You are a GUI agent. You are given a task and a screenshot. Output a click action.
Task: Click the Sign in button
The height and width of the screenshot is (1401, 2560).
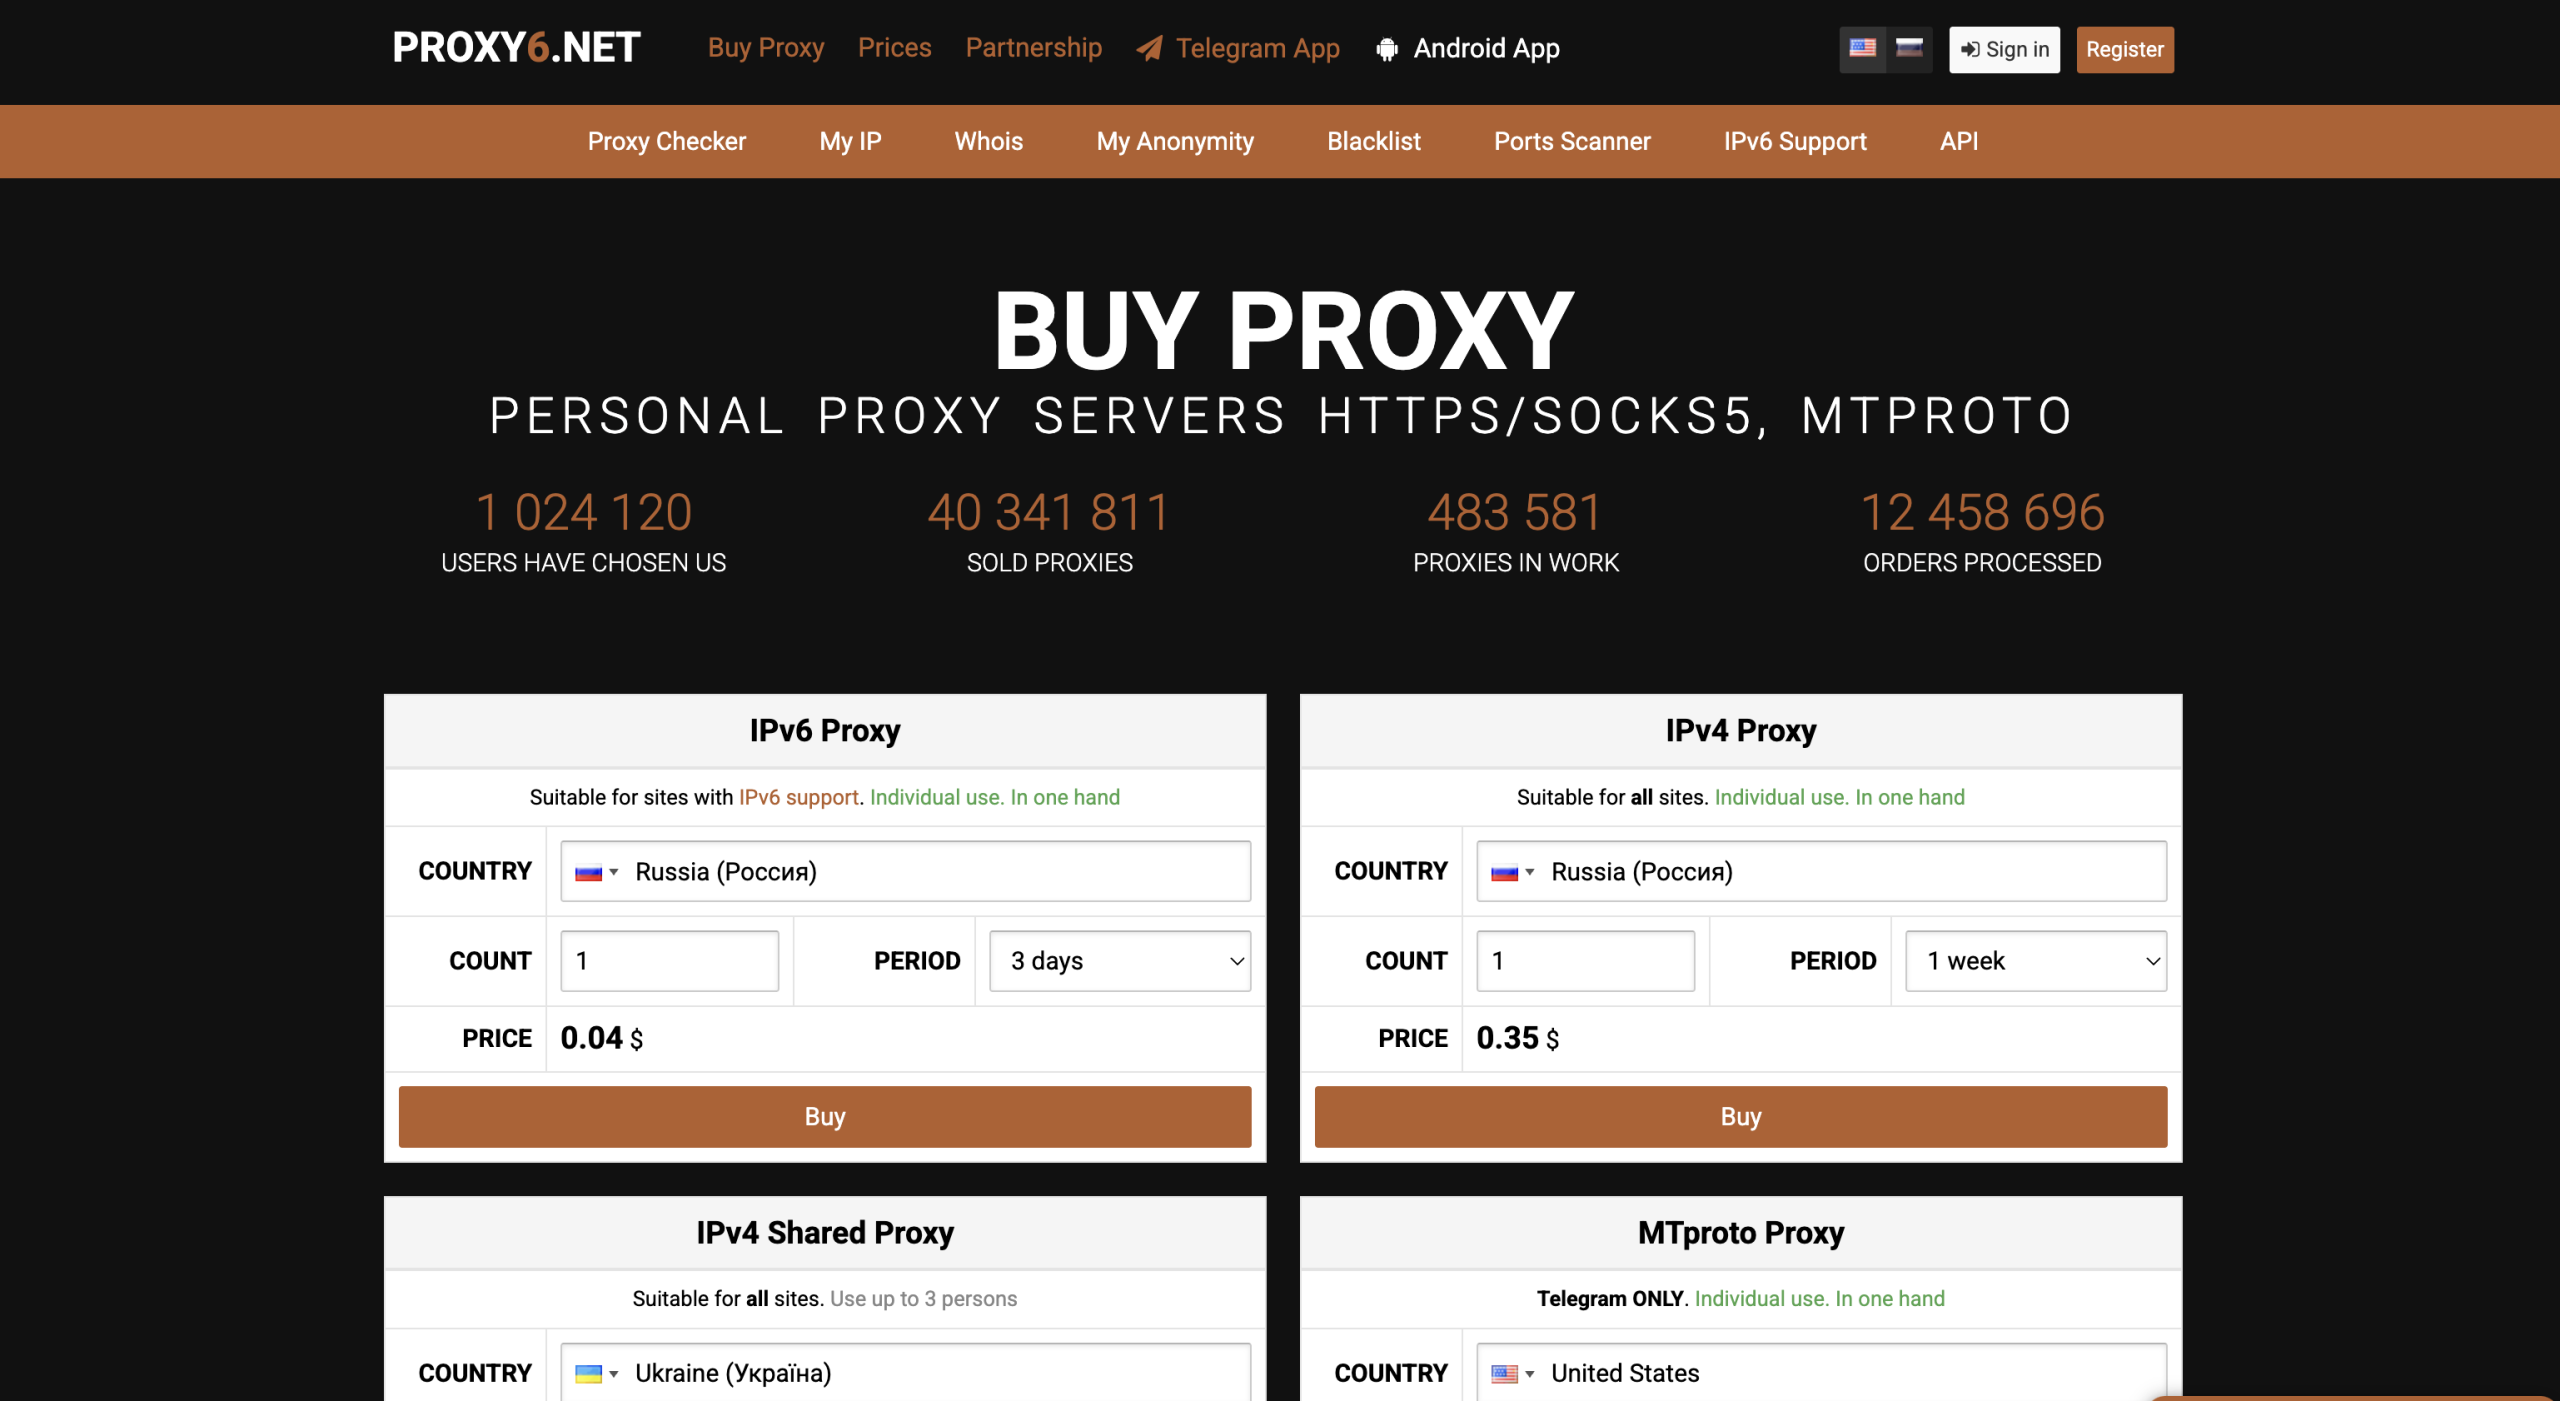(x=2004, y=49)
